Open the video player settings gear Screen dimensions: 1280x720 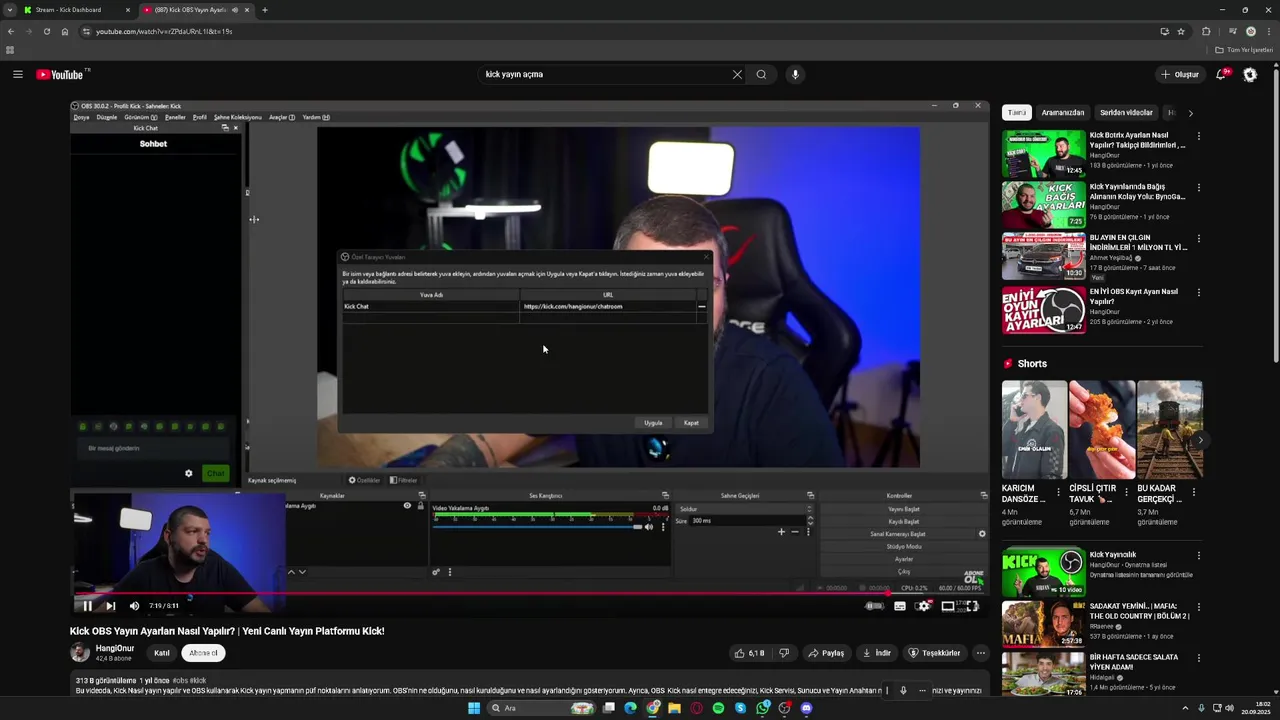pos(924,605)
